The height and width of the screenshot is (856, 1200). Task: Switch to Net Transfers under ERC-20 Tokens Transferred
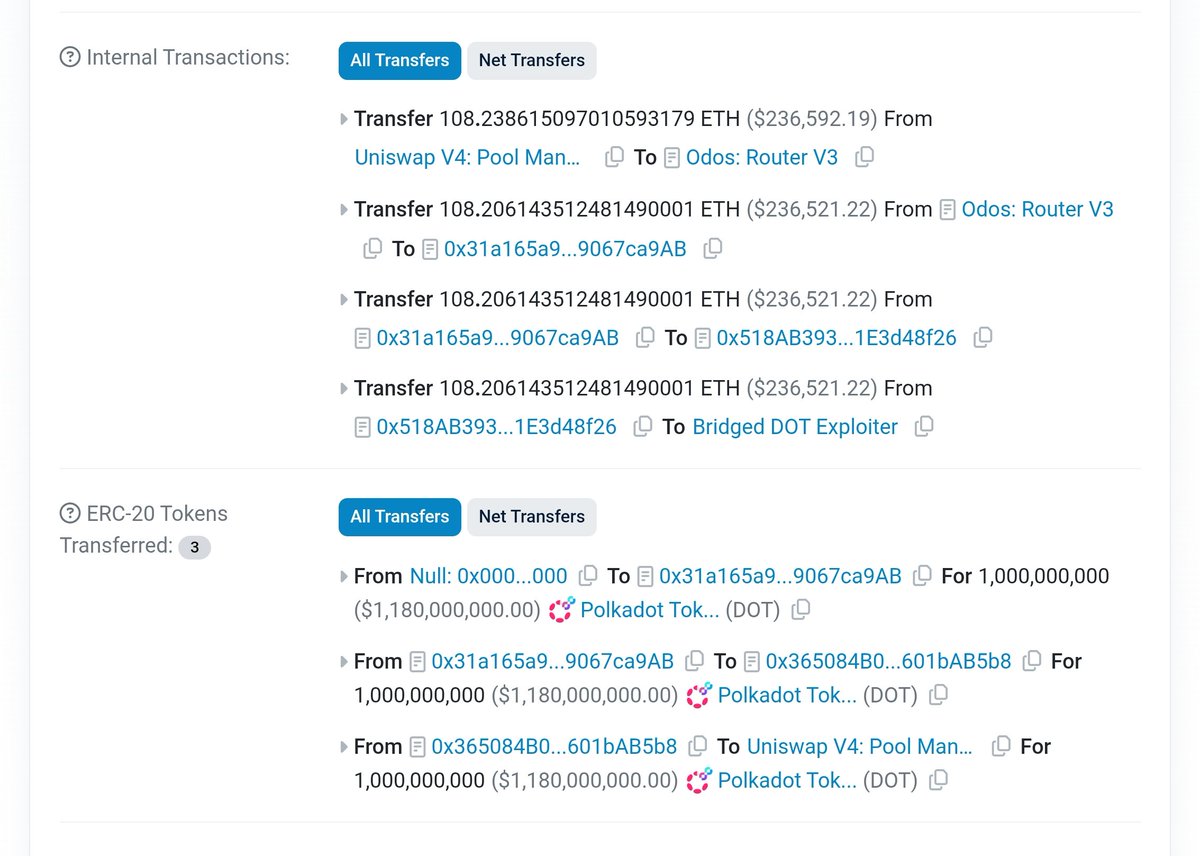point(532,516)
